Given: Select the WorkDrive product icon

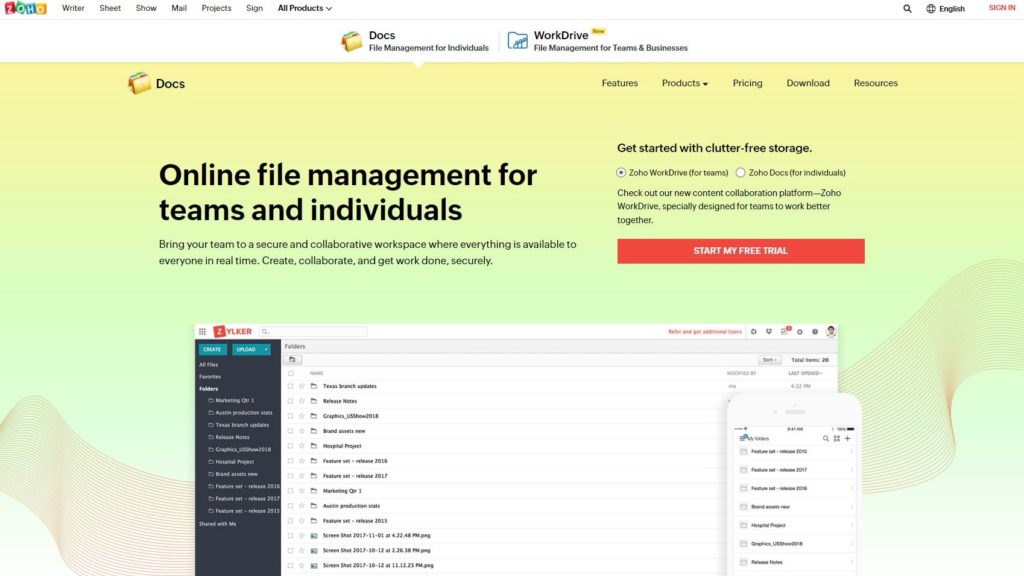Looking at the screenshot, I should pos(517,41).
